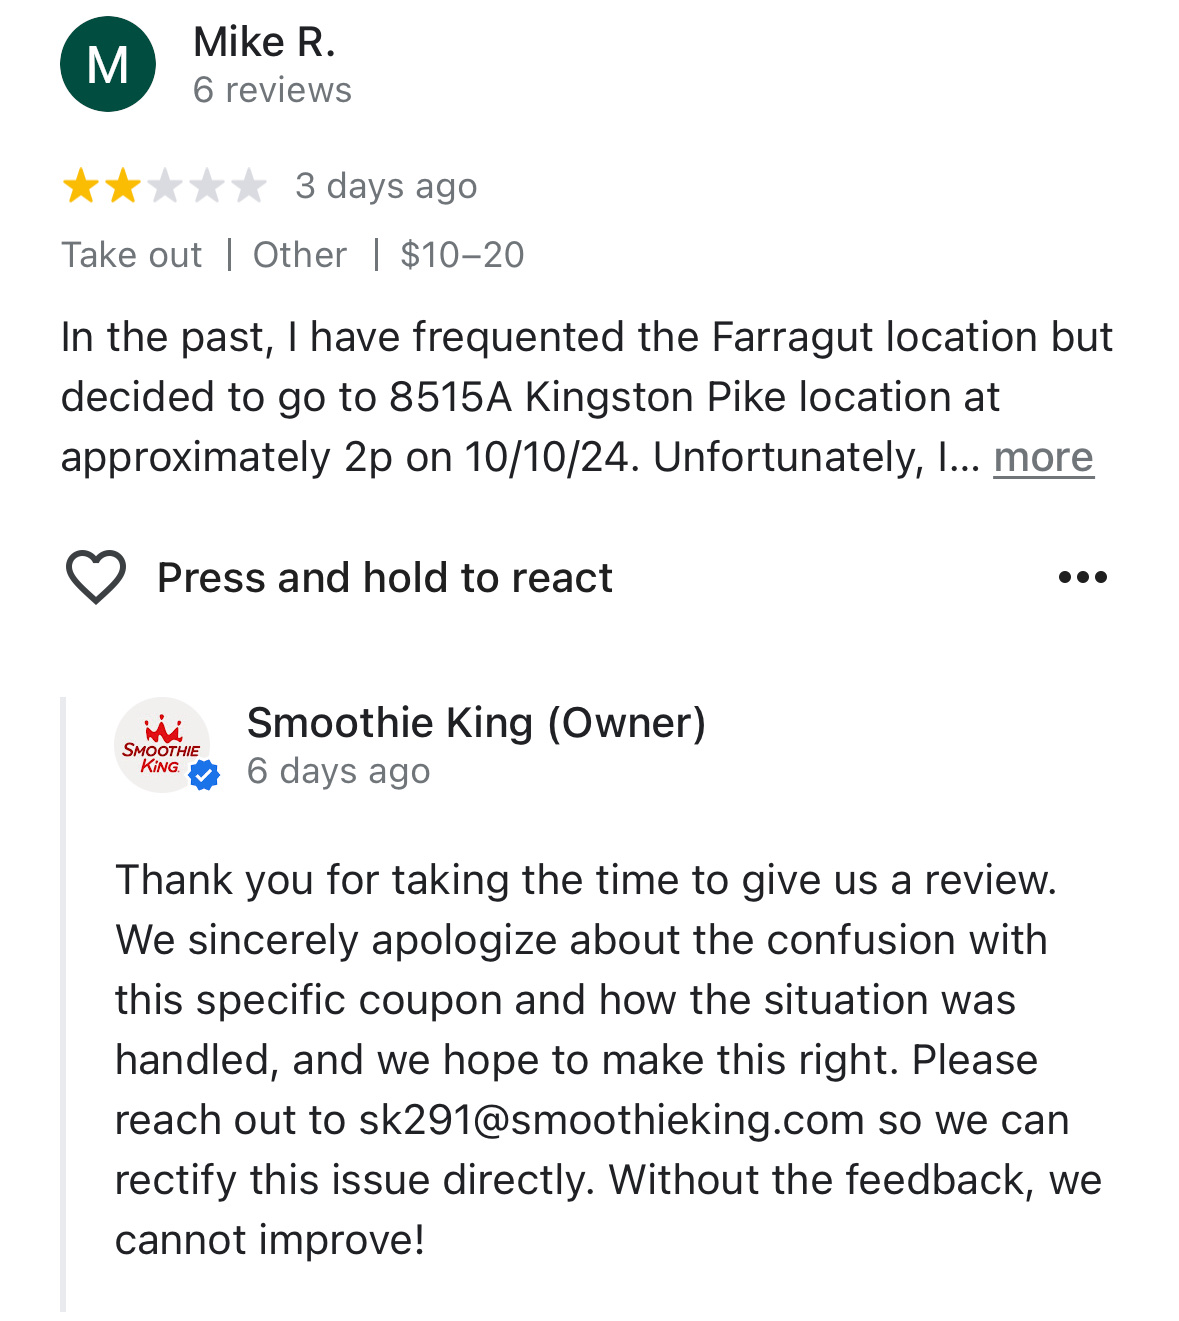Viewport: 1179px width, 1321px height.
Task: Click the second gold star
Action: 122,186
